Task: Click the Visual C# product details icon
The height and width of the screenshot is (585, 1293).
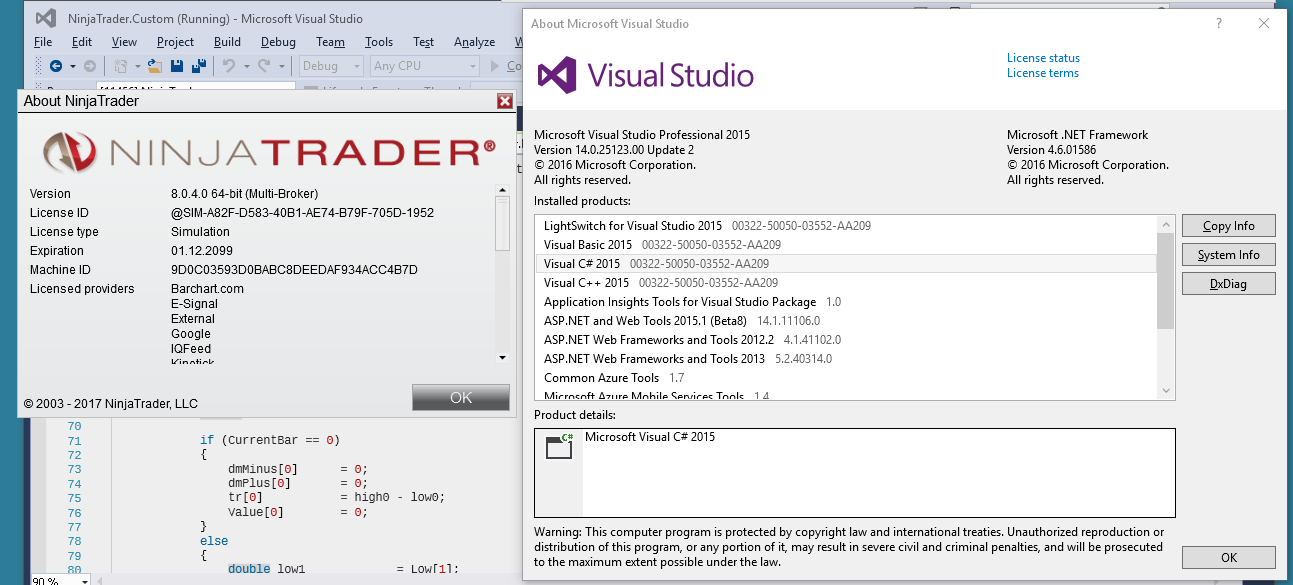Action: pyautogui.click(x=559, y=447)
